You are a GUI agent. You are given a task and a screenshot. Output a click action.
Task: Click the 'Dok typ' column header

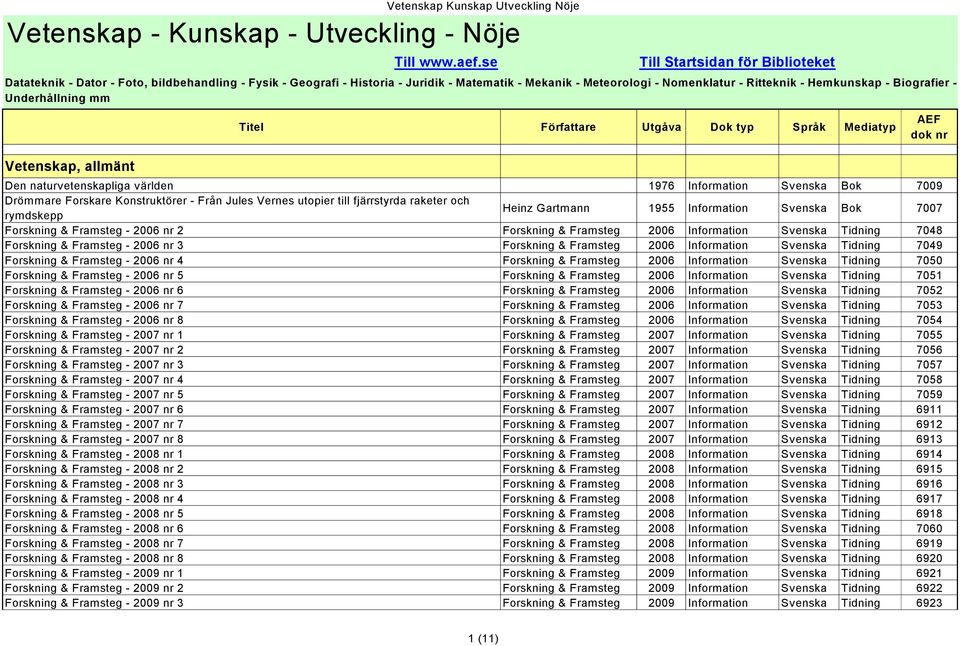point(732,127)
